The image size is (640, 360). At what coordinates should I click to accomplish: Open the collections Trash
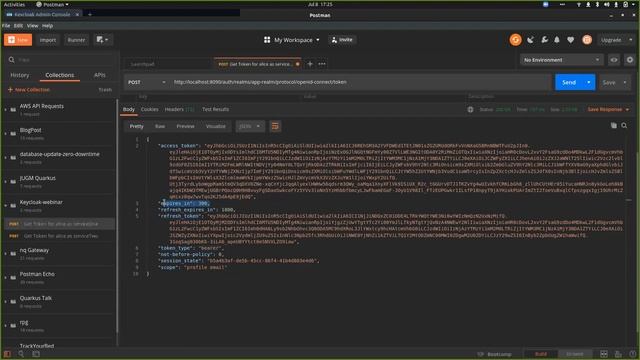click(x=105, y=90)
